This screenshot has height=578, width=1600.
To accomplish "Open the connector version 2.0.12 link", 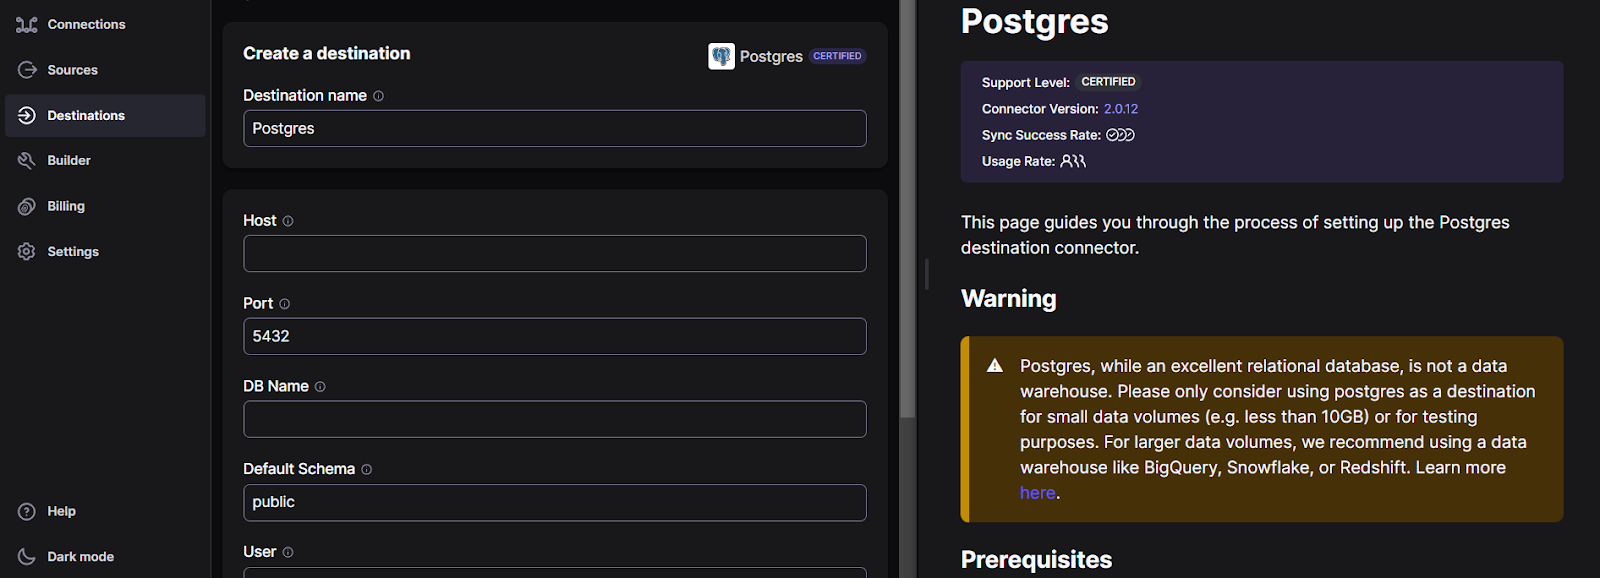I will pos(1121,109).
